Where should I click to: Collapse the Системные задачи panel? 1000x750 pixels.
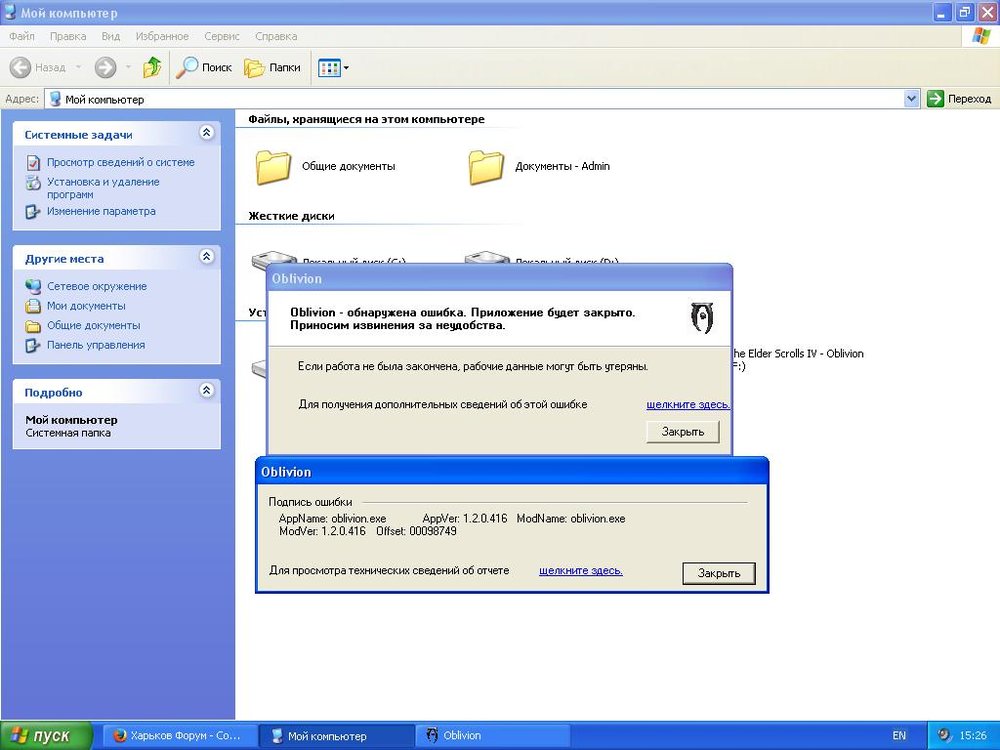click(206, 133)
